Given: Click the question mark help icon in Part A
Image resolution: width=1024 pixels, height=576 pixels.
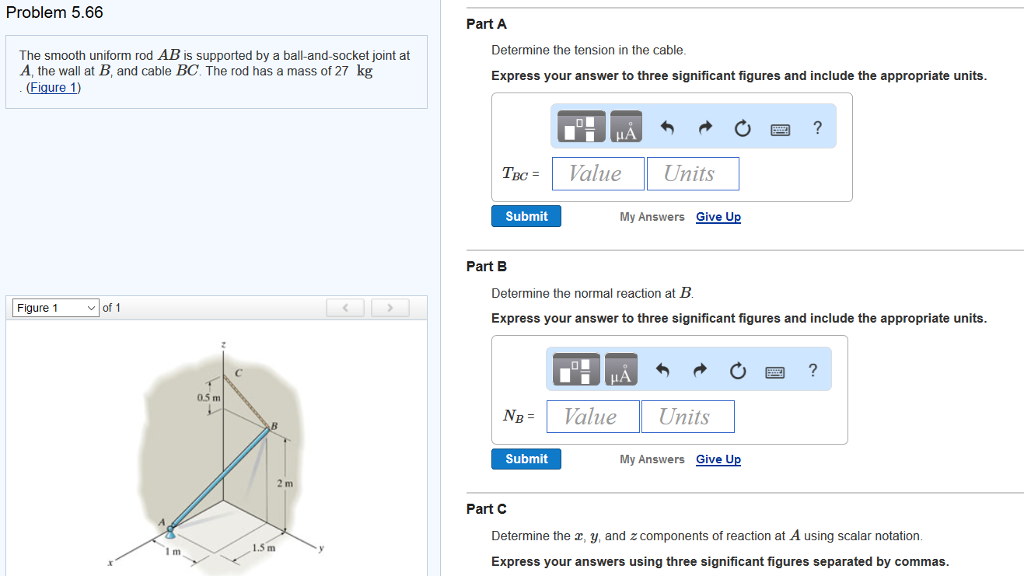Looking at the screenshot, I should point(817,127).
